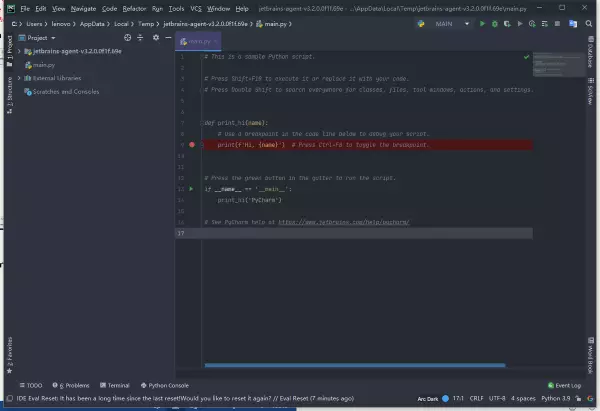Image resolution: width=600 pixels, height=411 pixels.
Task: Expand the jetbrains-agent-v3.2.0 project folder
Action: point(19,51)
